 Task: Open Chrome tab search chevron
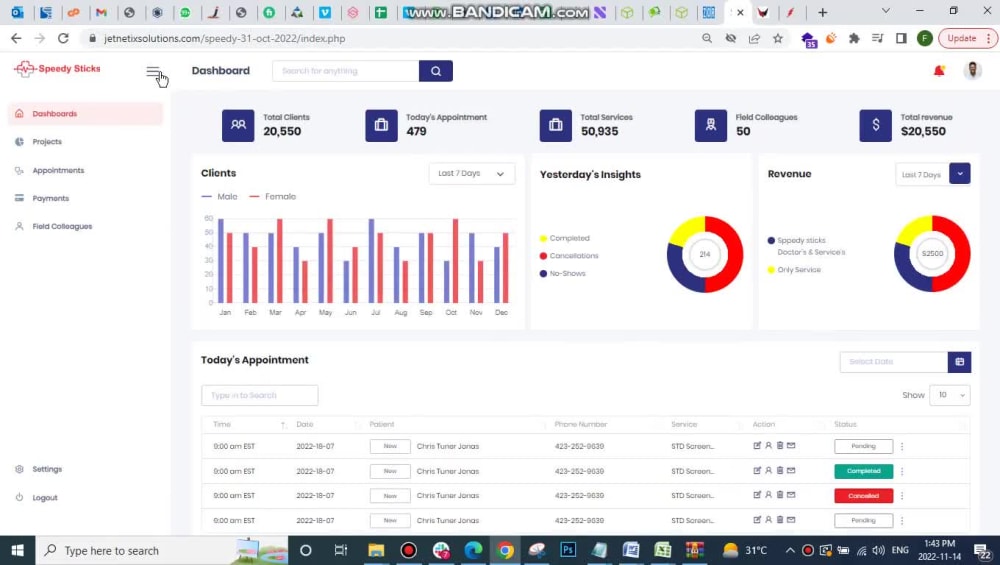coord(885,11)
